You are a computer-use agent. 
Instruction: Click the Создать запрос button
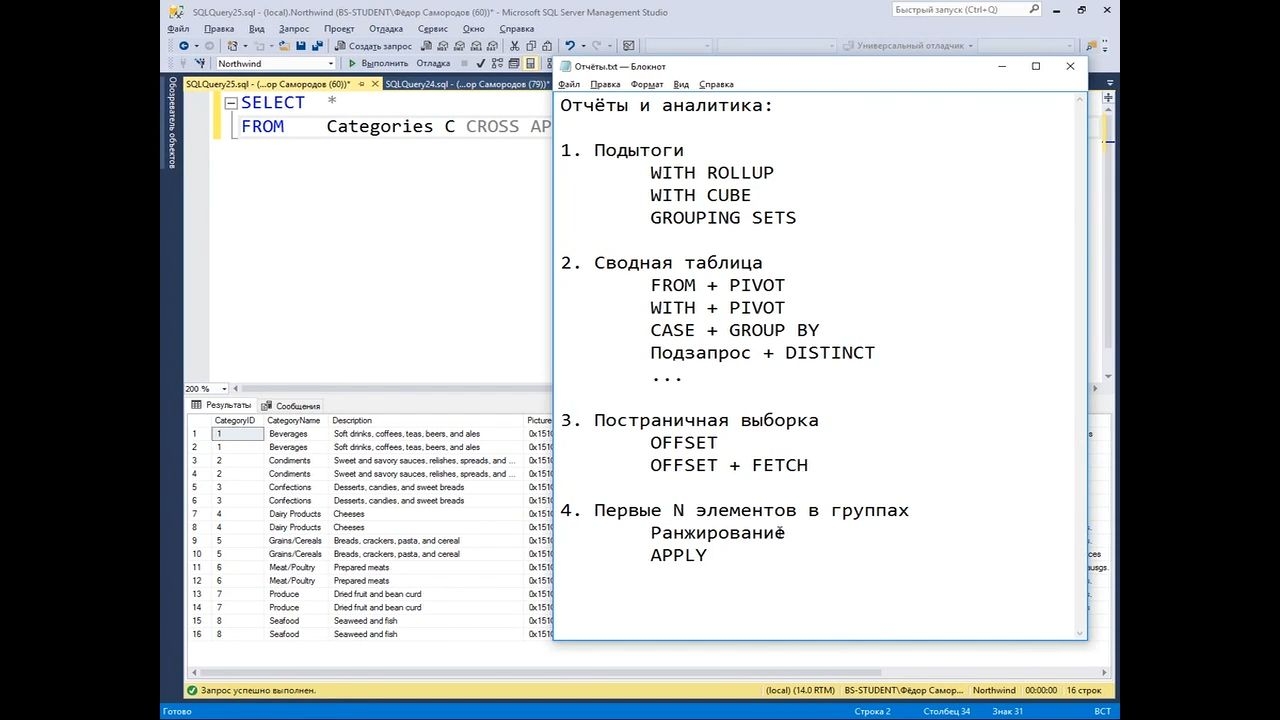373,46
